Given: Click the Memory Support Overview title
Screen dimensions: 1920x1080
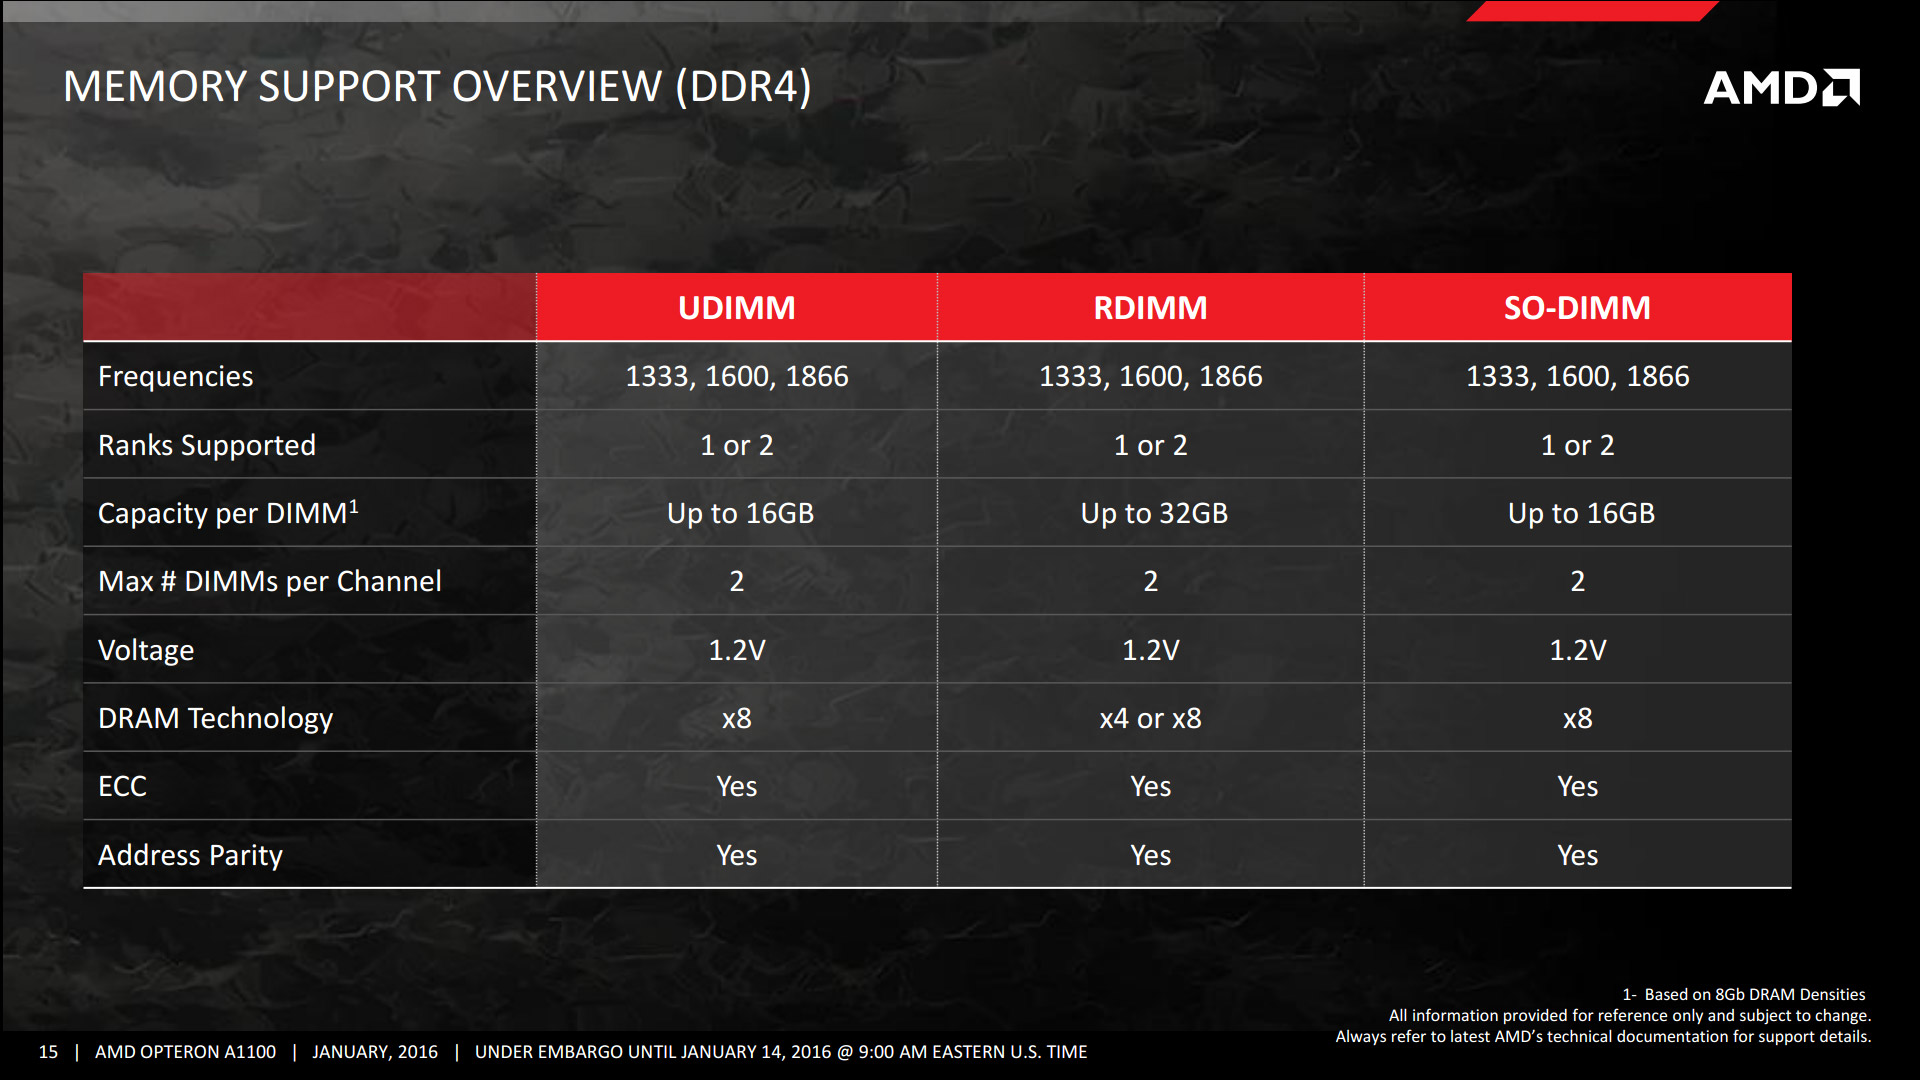Looking at the screenshot, I should (437, 87).
